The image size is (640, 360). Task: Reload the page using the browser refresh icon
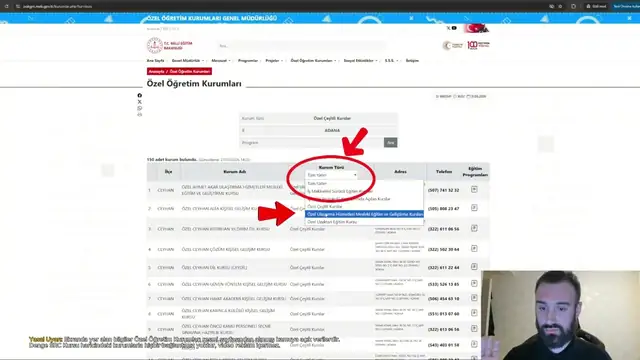click(x=7, y=6)
